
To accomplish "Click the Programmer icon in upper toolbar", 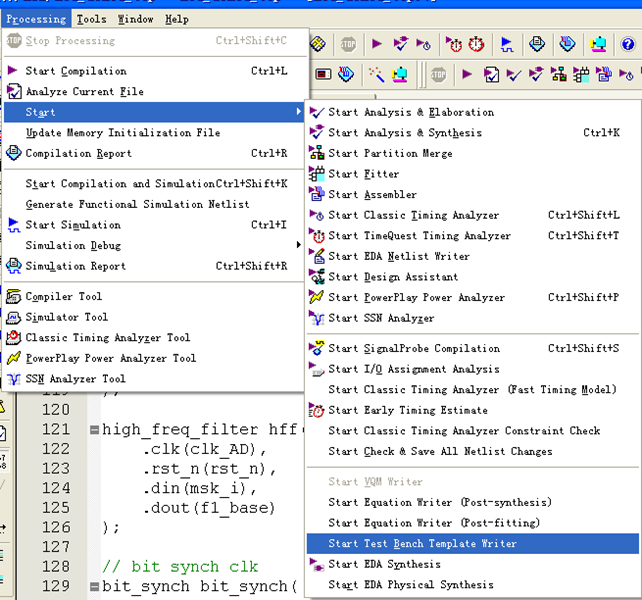I will (567, 43).
